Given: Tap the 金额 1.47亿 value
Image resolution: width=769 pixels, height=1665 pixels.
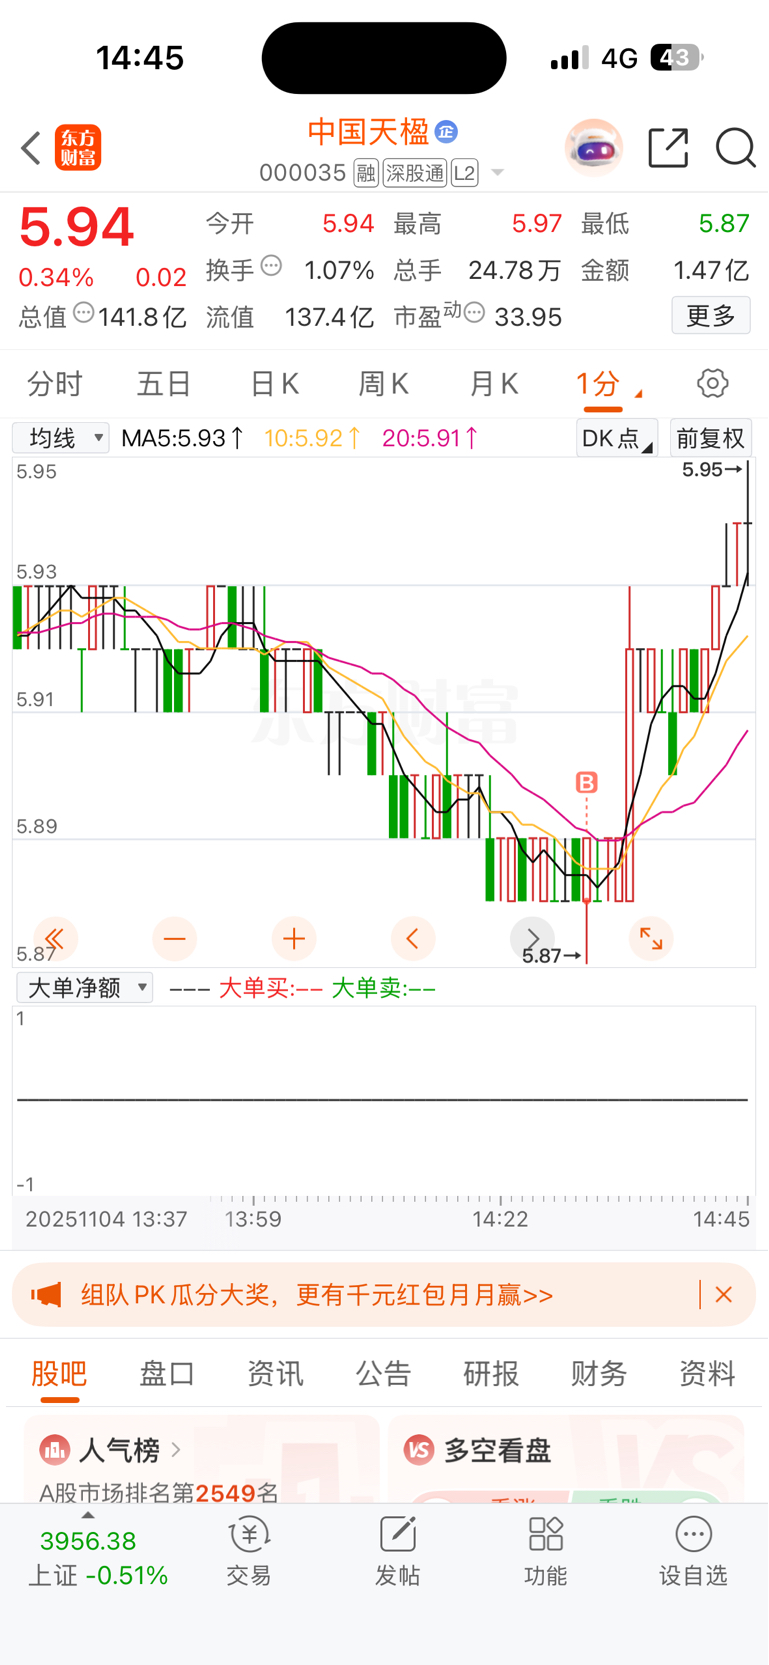Looking at the screenshot, I should tap(711, 270).
